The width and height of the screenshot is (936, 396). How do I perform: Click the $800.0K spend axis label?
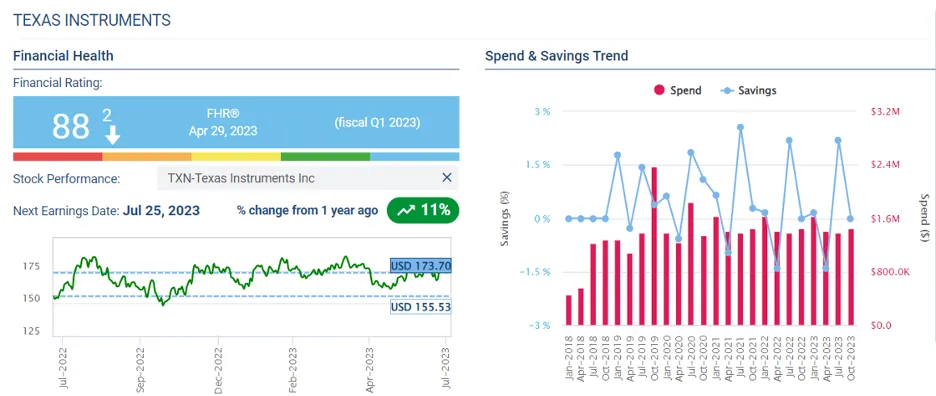pyautogui.click(x=889, y=272)
